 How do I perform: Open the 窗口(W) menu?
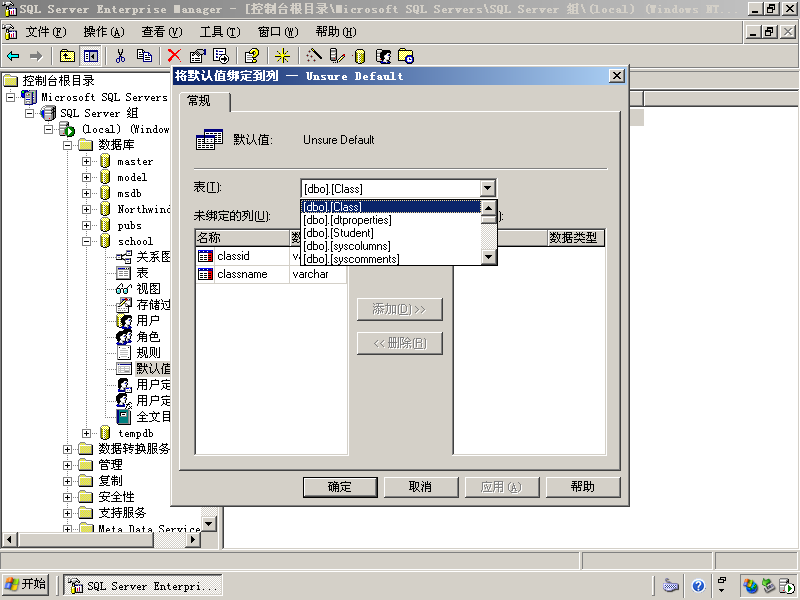(278, 32)
